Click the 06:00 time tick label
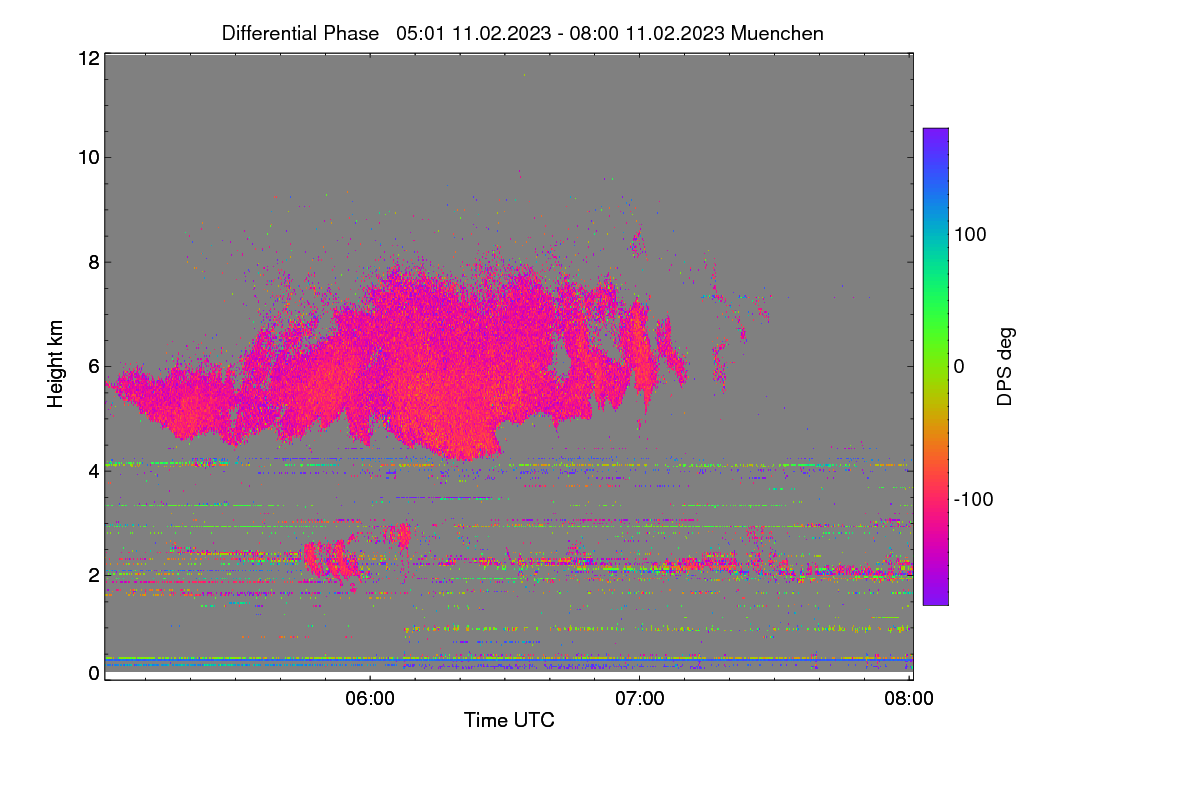The image size is (1200, 800). point(370,698)
